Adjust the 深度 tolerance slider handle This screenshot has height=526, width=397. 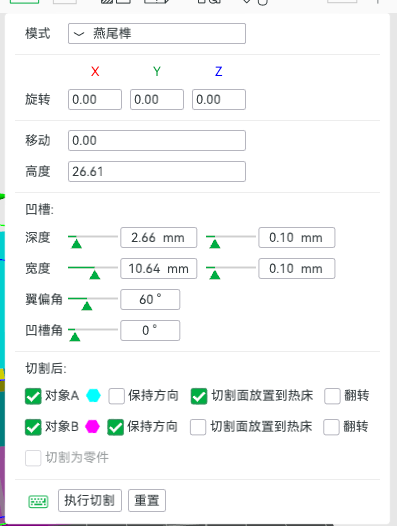pyautogui.click(x=215, y=244)
